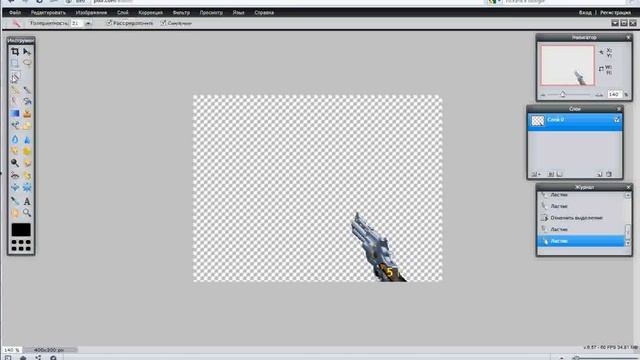Toggle visibility checkbox of Слой 0

click(617, 120)
